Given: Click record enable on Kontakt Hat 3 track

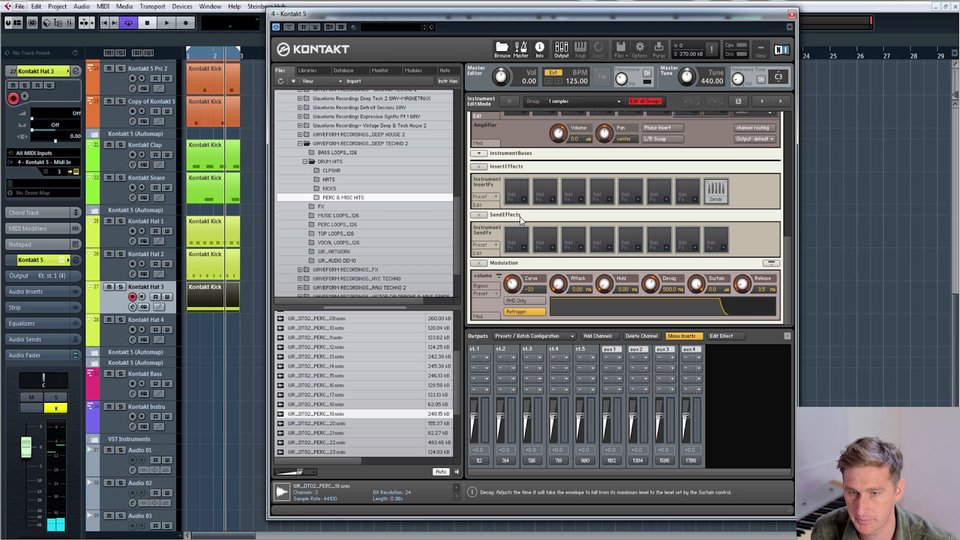Looking at the screenshot, I should click(132, 296).
